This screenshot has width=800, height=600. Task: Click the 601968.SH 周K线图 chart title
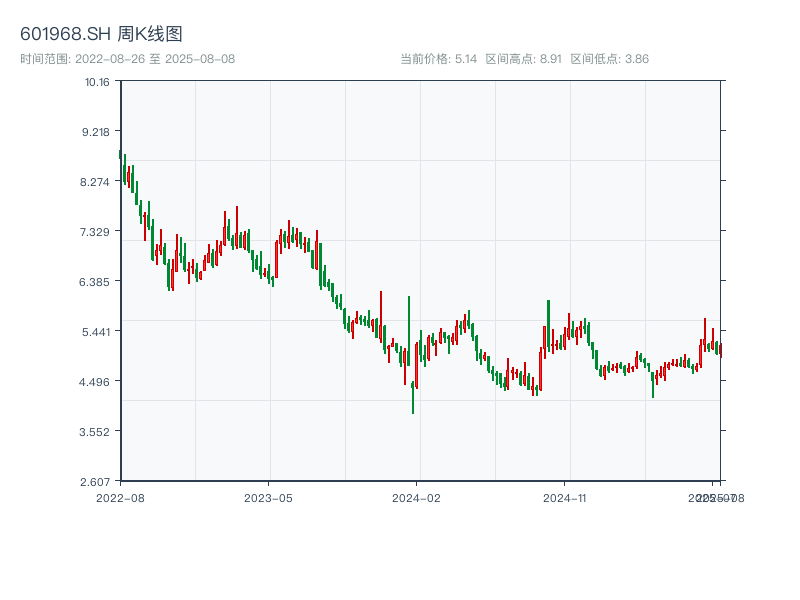101,35
